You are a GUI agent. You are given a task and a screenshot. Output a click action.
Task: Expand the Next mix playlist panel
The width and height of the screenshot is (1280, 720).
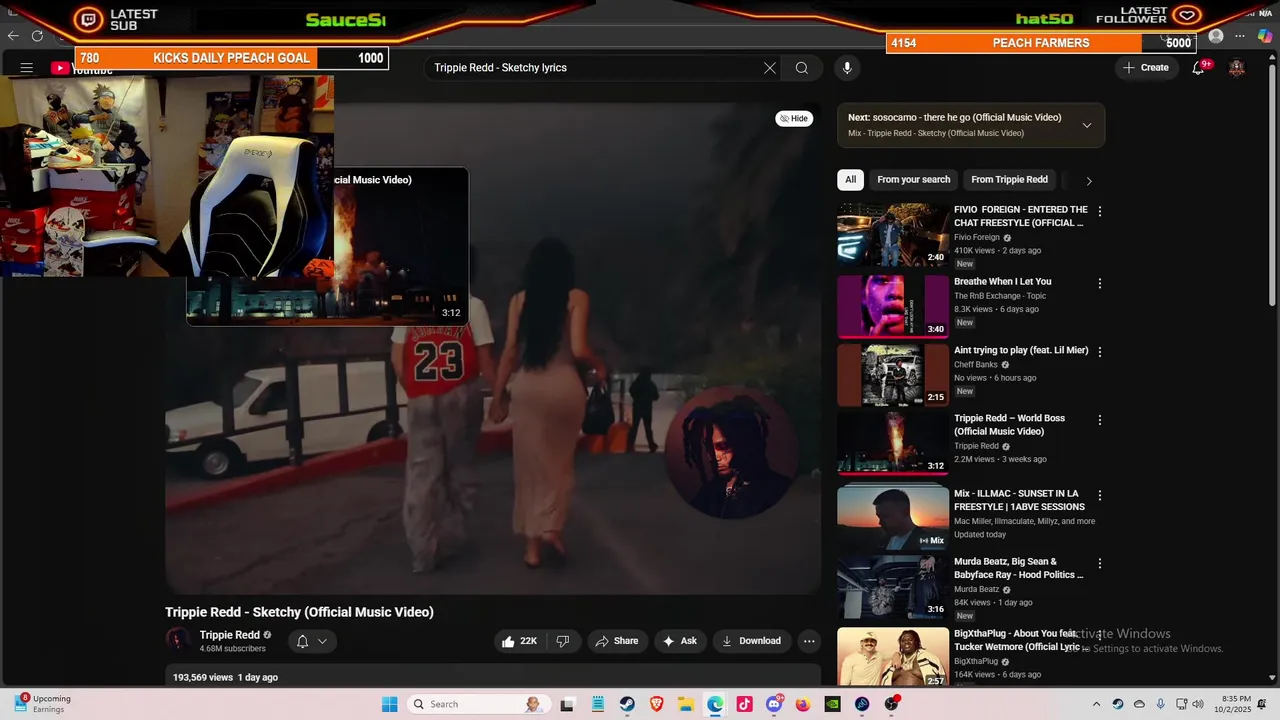coord(1087,125)
